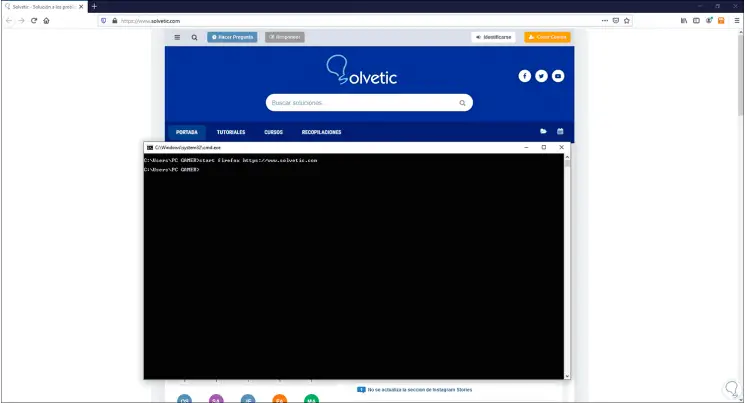The height and width of the screenshot is (403, 745).
Task: Click the start firefox command line text
Action: pos(258,160)
